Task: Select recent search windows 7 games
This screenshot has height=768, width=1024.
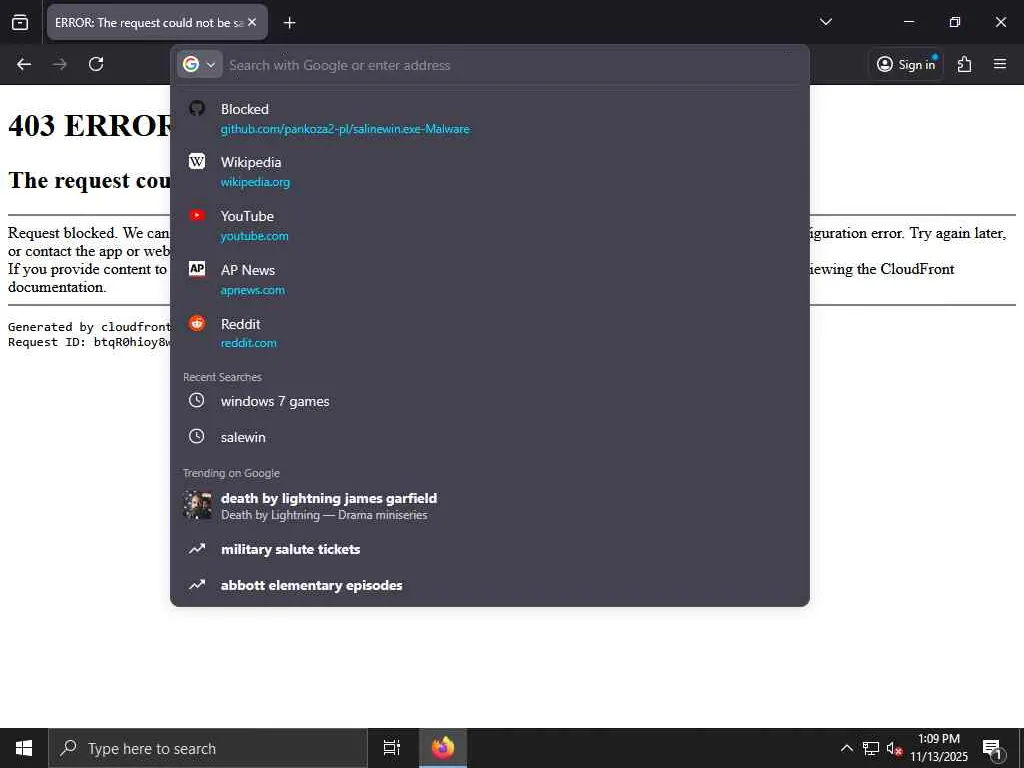Action: [490, 401]
